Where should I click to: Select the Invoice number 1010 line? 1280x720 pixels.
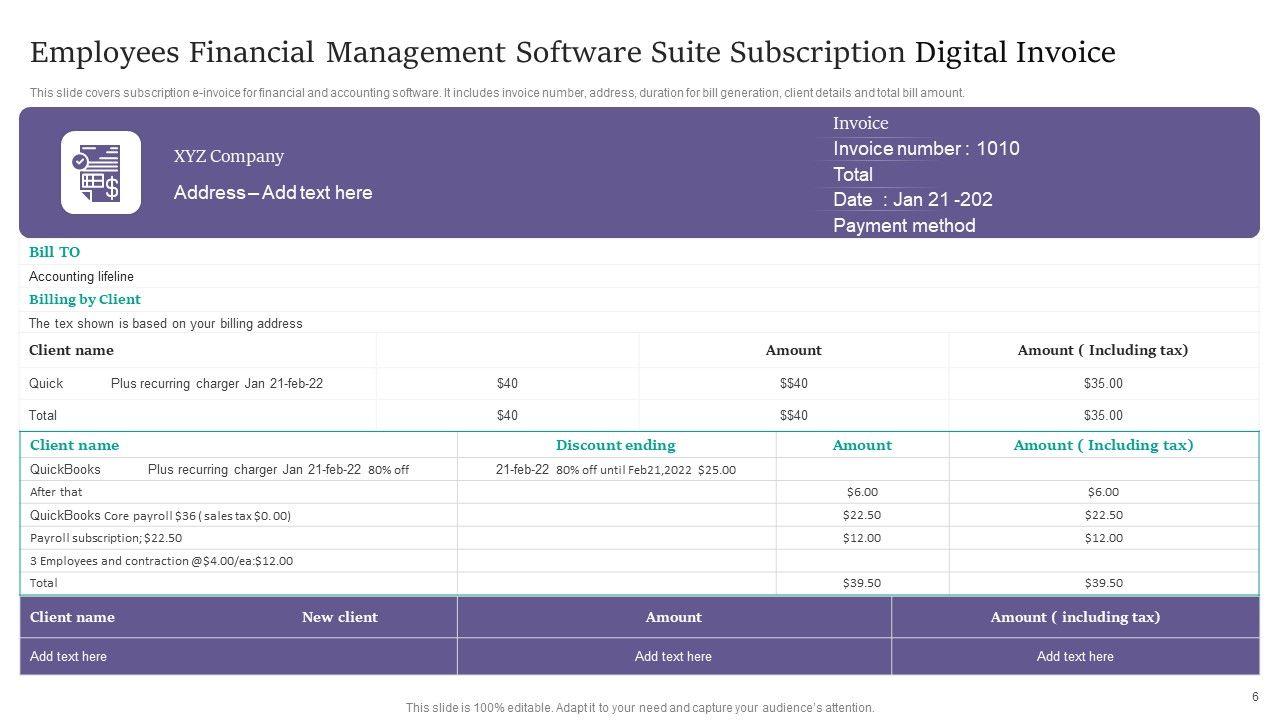926,149
